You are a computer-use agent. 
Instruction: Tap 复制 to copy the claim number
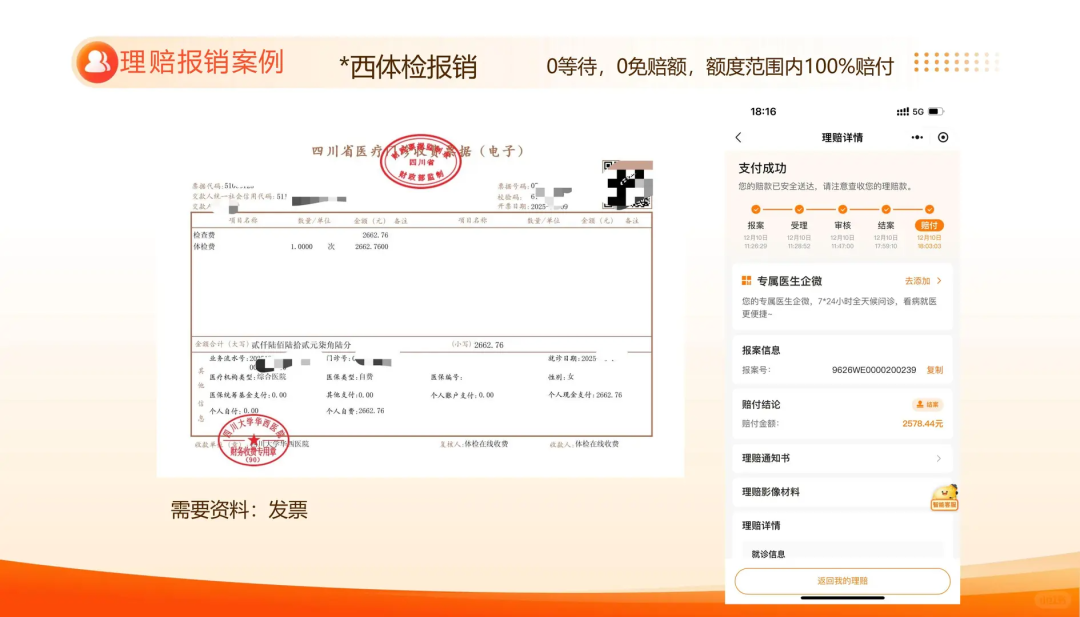point(934,369)
